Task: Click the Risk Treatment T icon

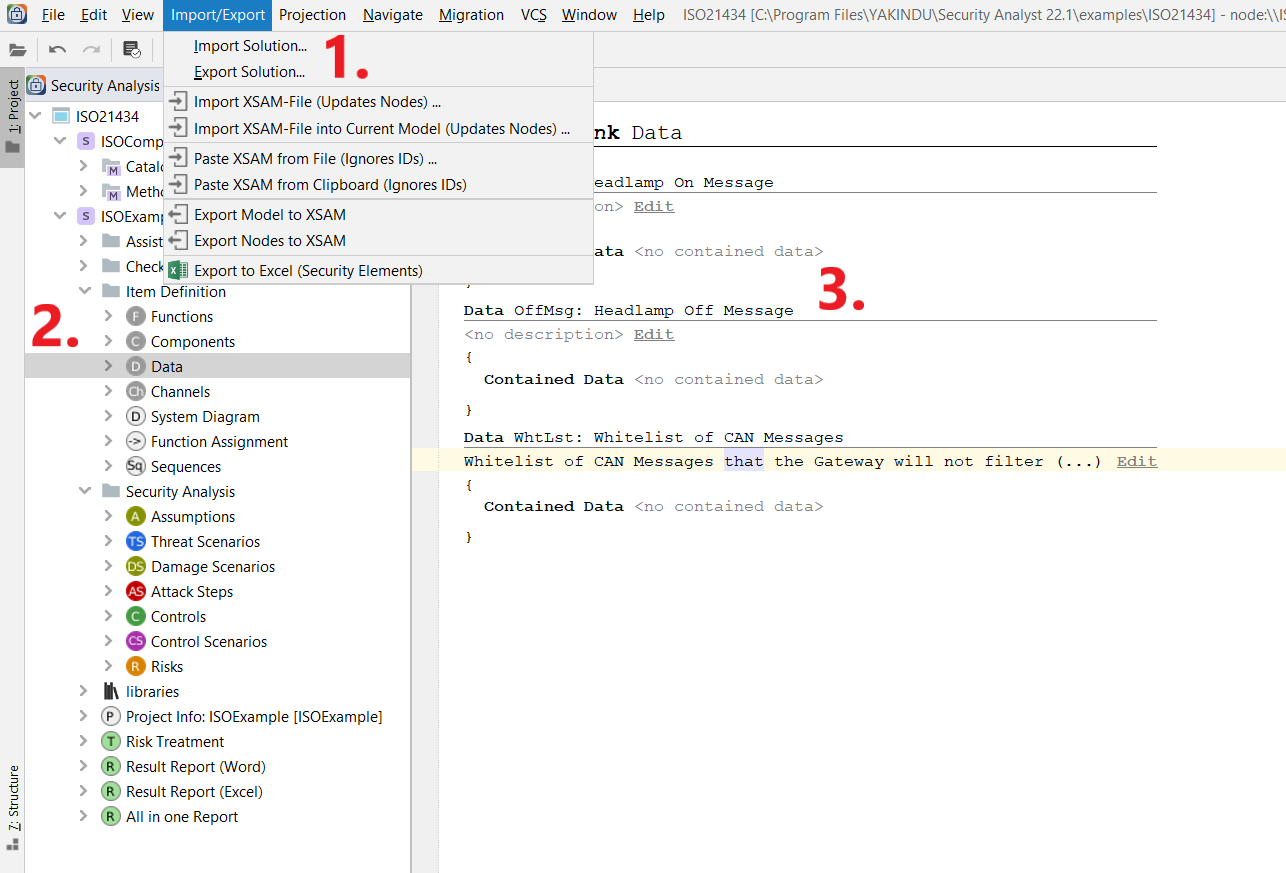Action: tap(111, 741)
